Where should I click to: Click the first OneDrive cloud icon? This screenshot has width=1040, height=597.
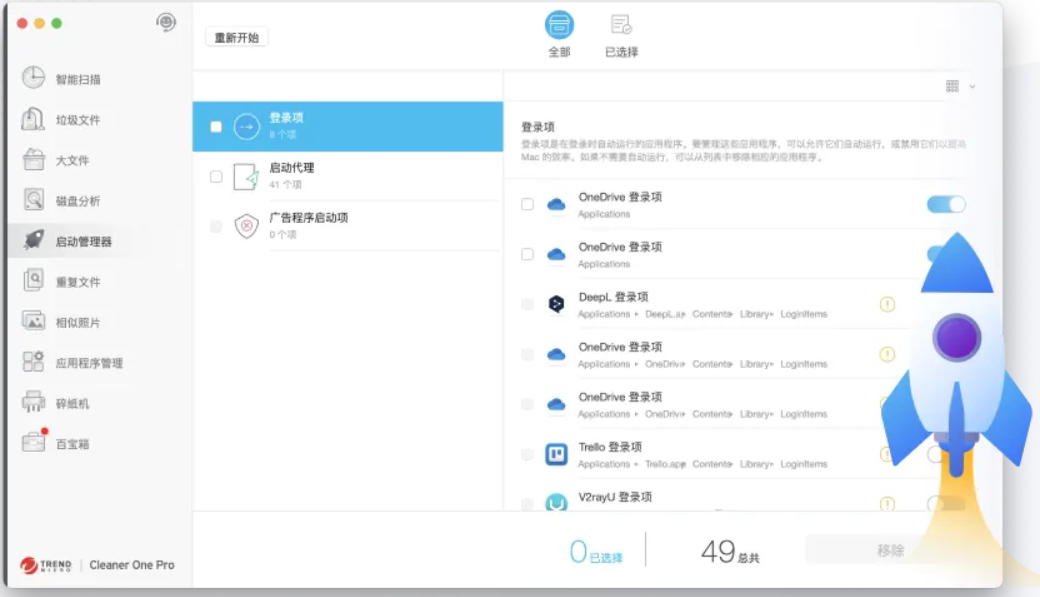(556, 204)
